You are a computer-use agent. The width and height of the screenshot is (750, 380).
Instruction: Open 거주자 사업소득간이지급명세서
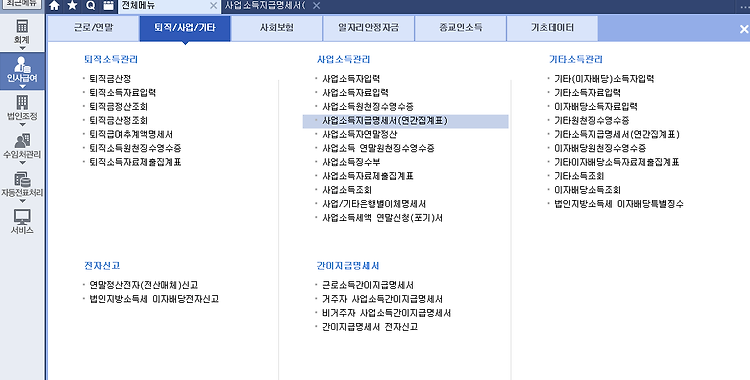click(x=382, y=299)
